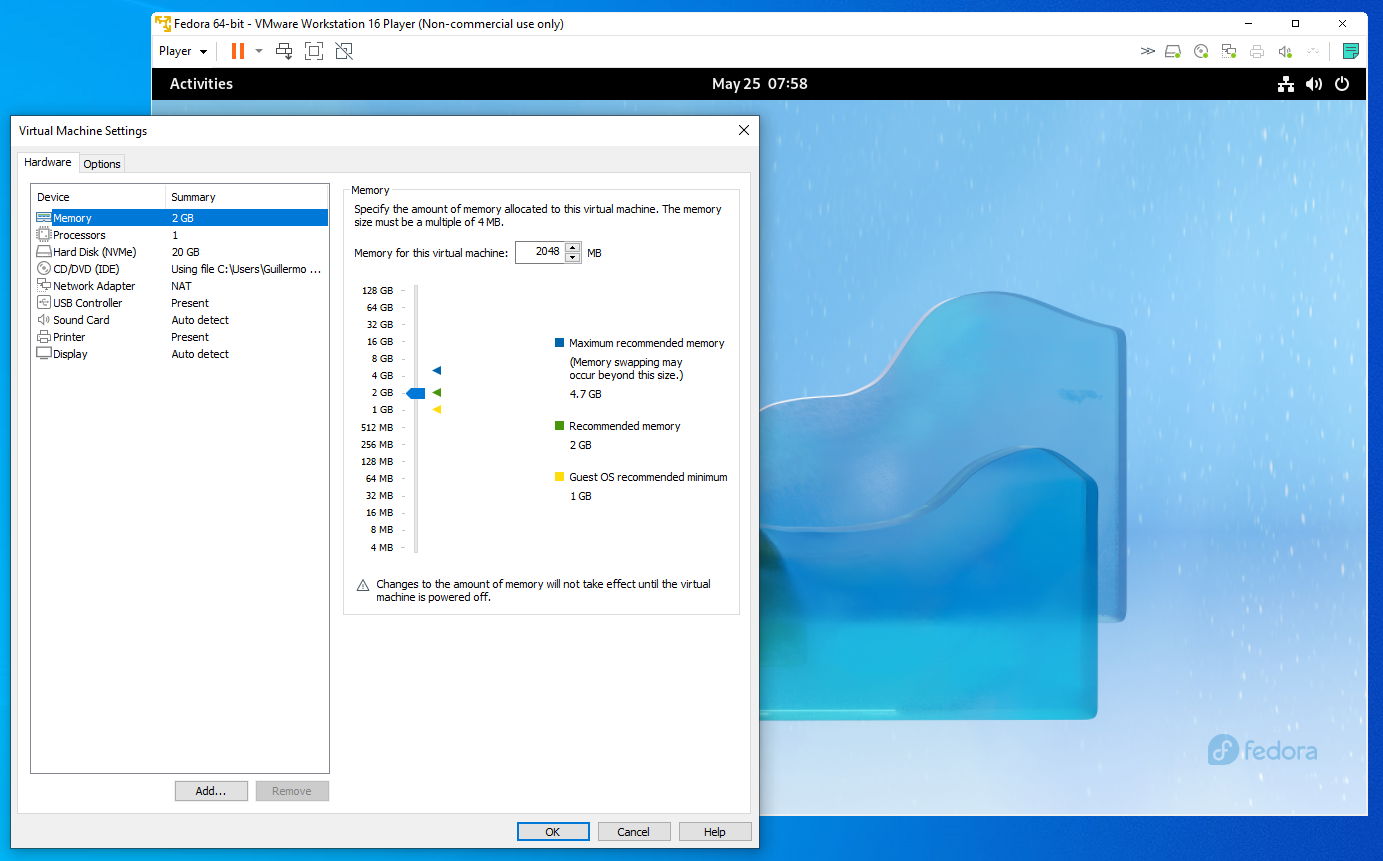Click the Device column header
This screenshot has height=861, width=1383.
[98, 197]
